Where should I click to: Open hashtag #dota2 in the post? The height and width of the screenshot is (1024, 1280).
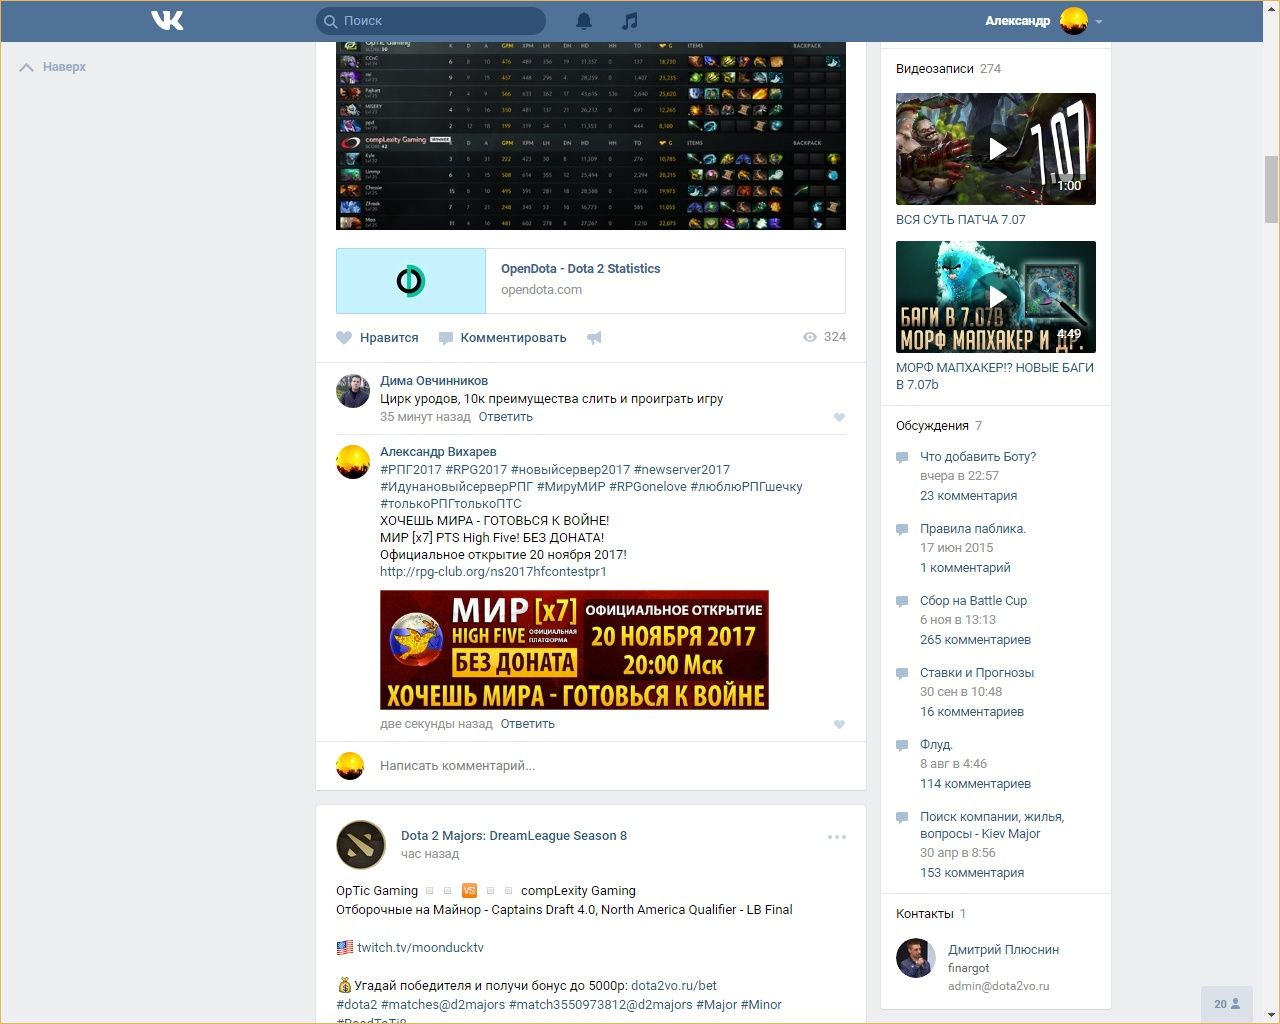click(x=357, y=1005)
